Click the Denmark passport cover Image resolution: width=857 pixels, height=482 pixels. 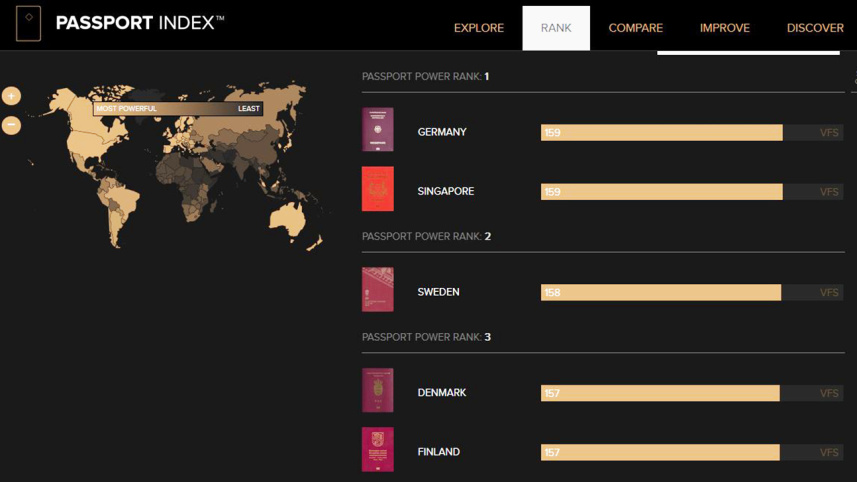pyautogui.click(x=377, y=391)
